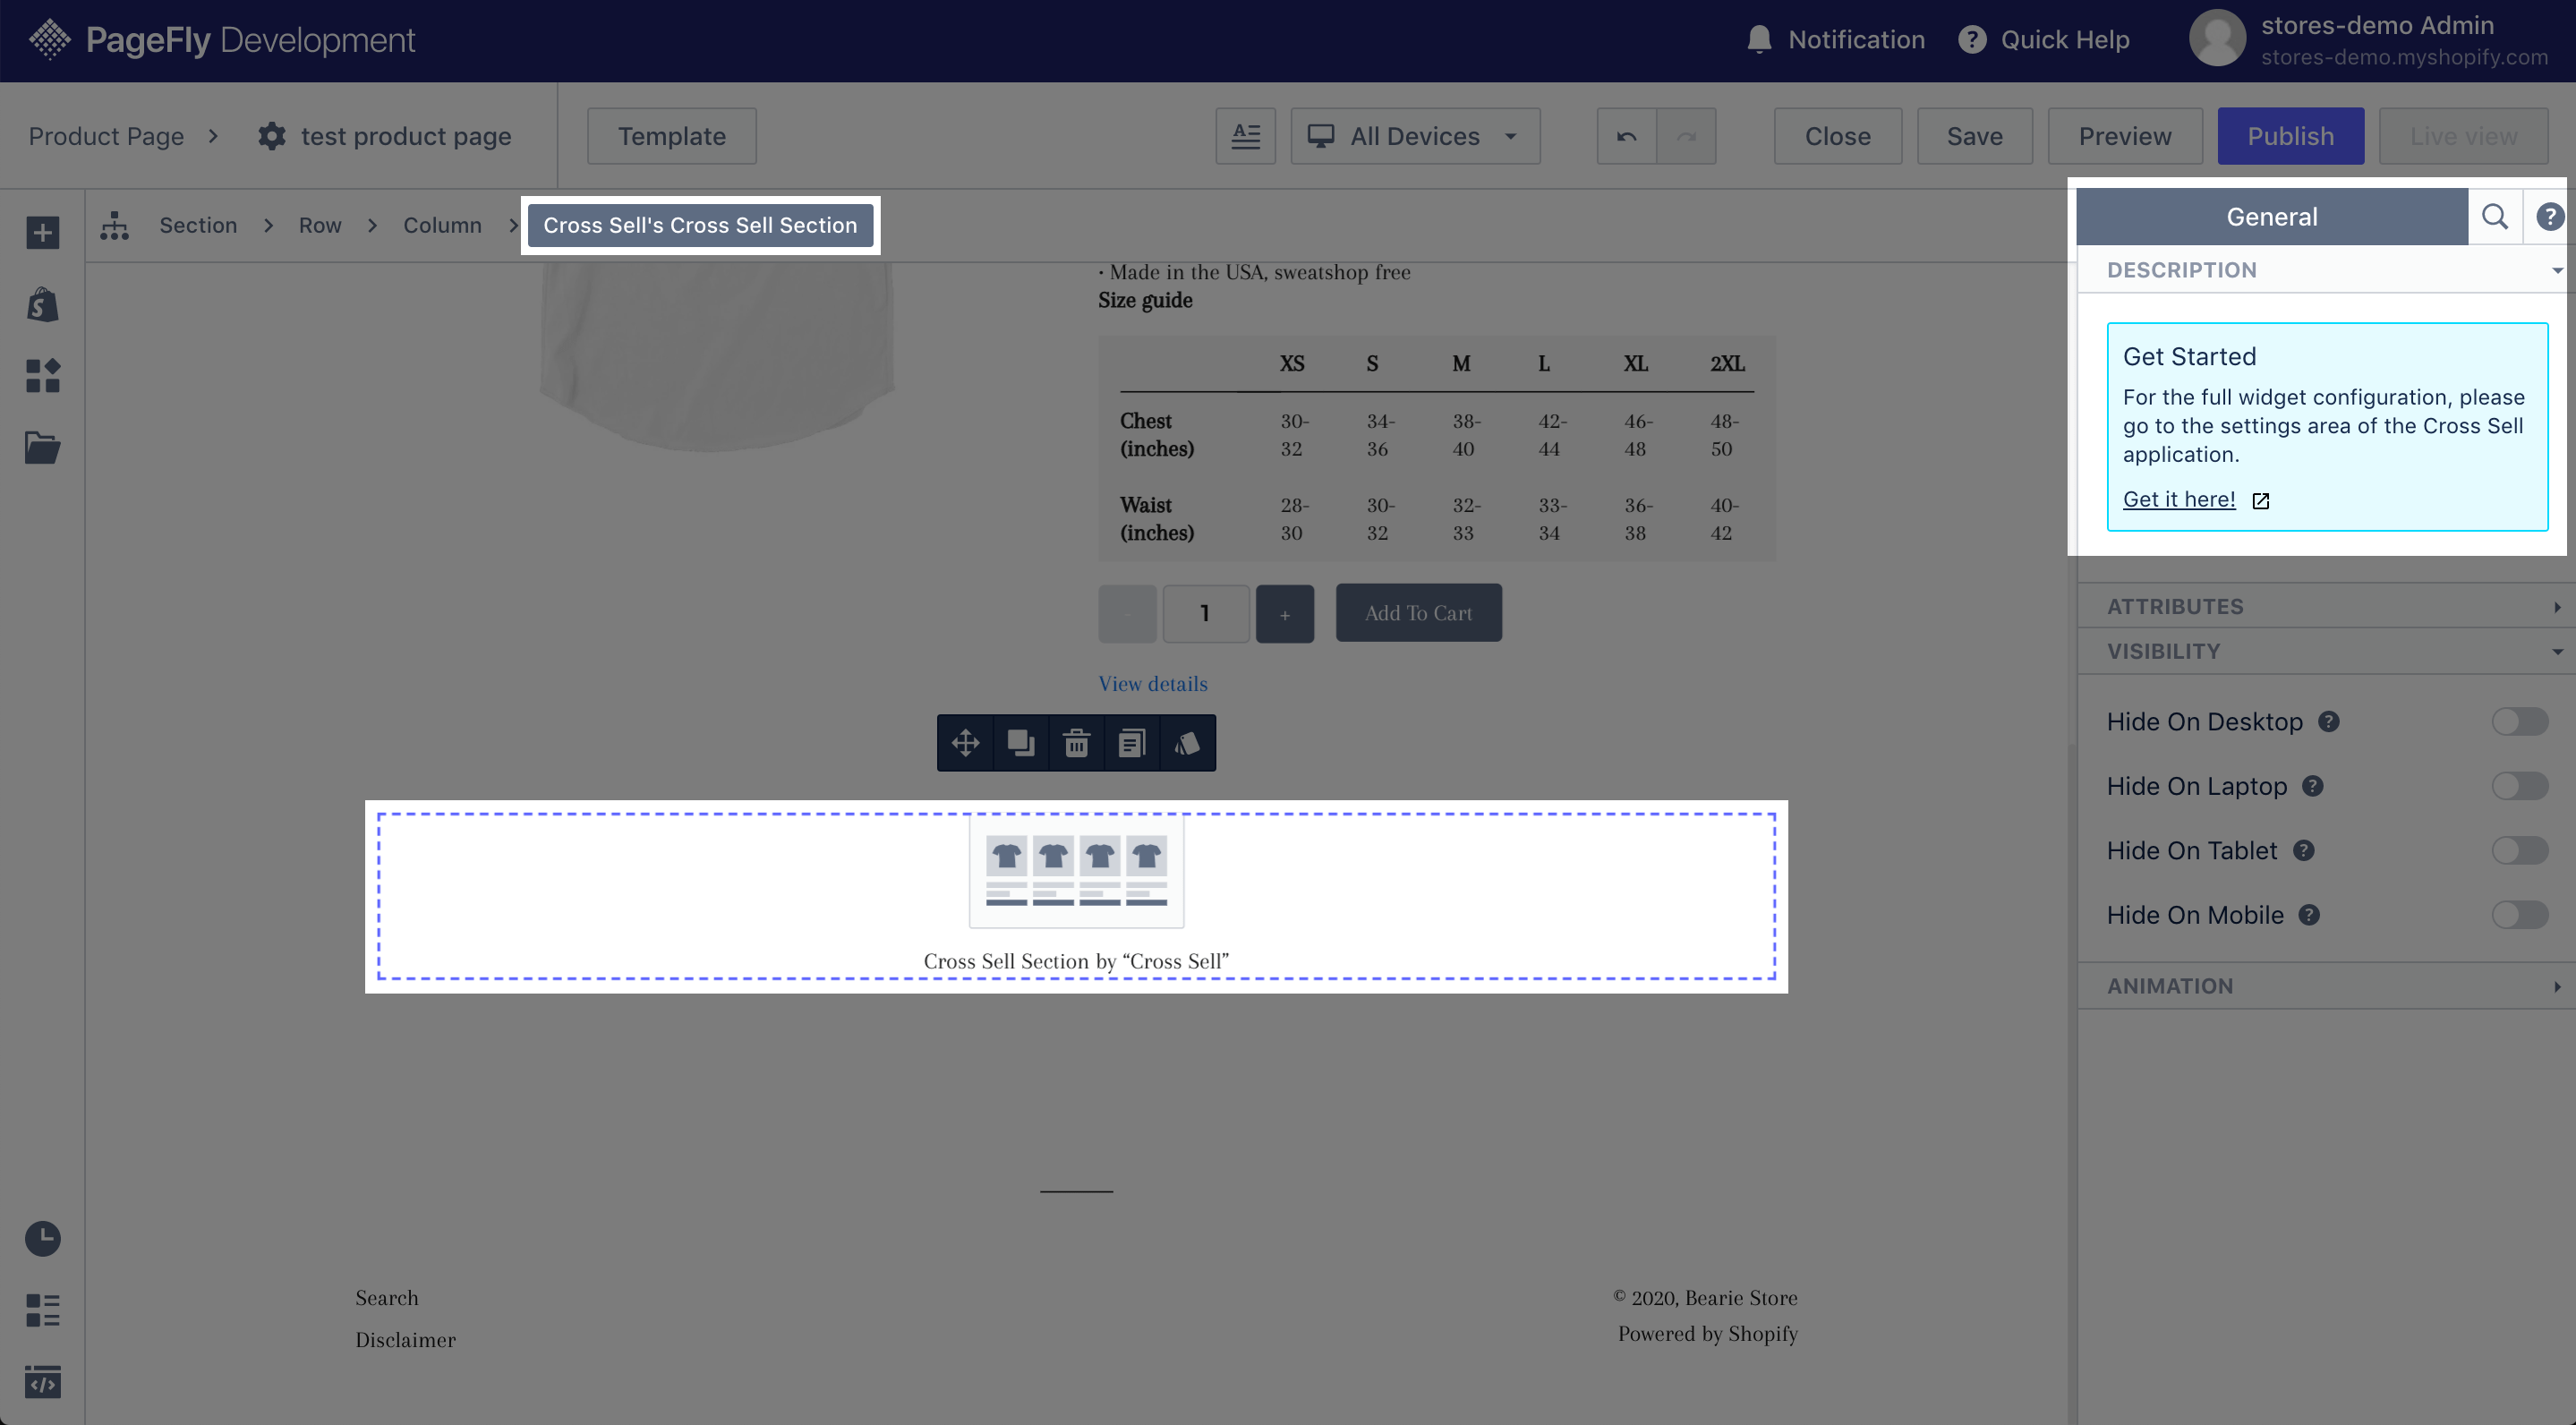Open the Notification bell
2576x1425 pixels.
[1835, 39]
